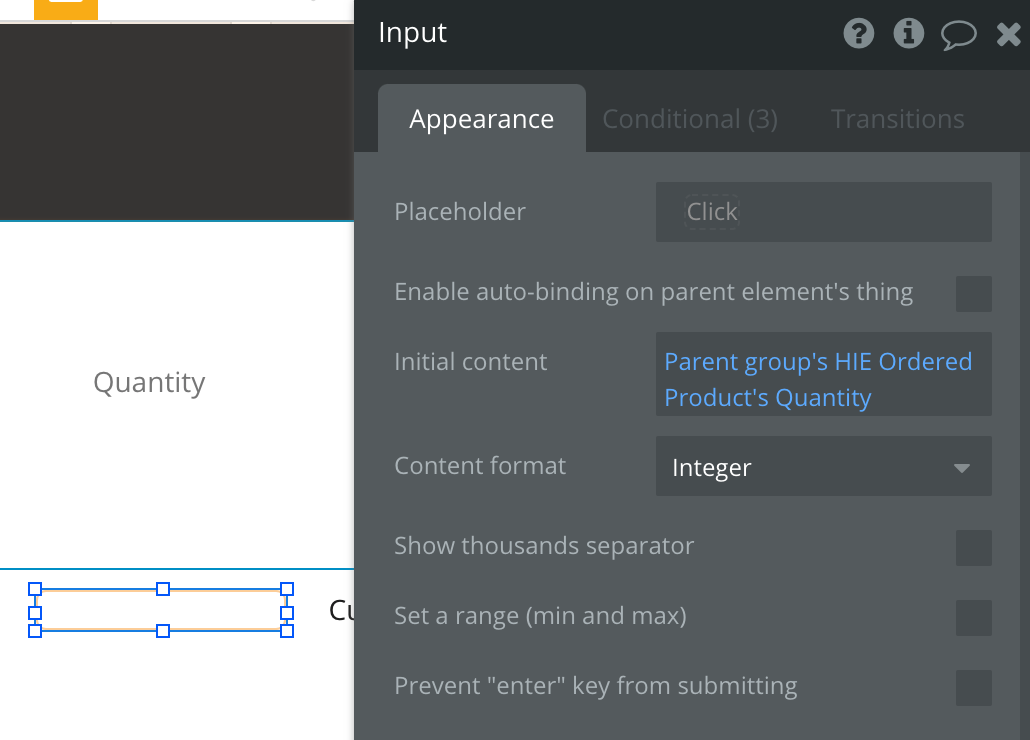This screenshot has height=740, width=1030.
Task: Click the top-middle resize handle of input
Action: click(163, 589)
